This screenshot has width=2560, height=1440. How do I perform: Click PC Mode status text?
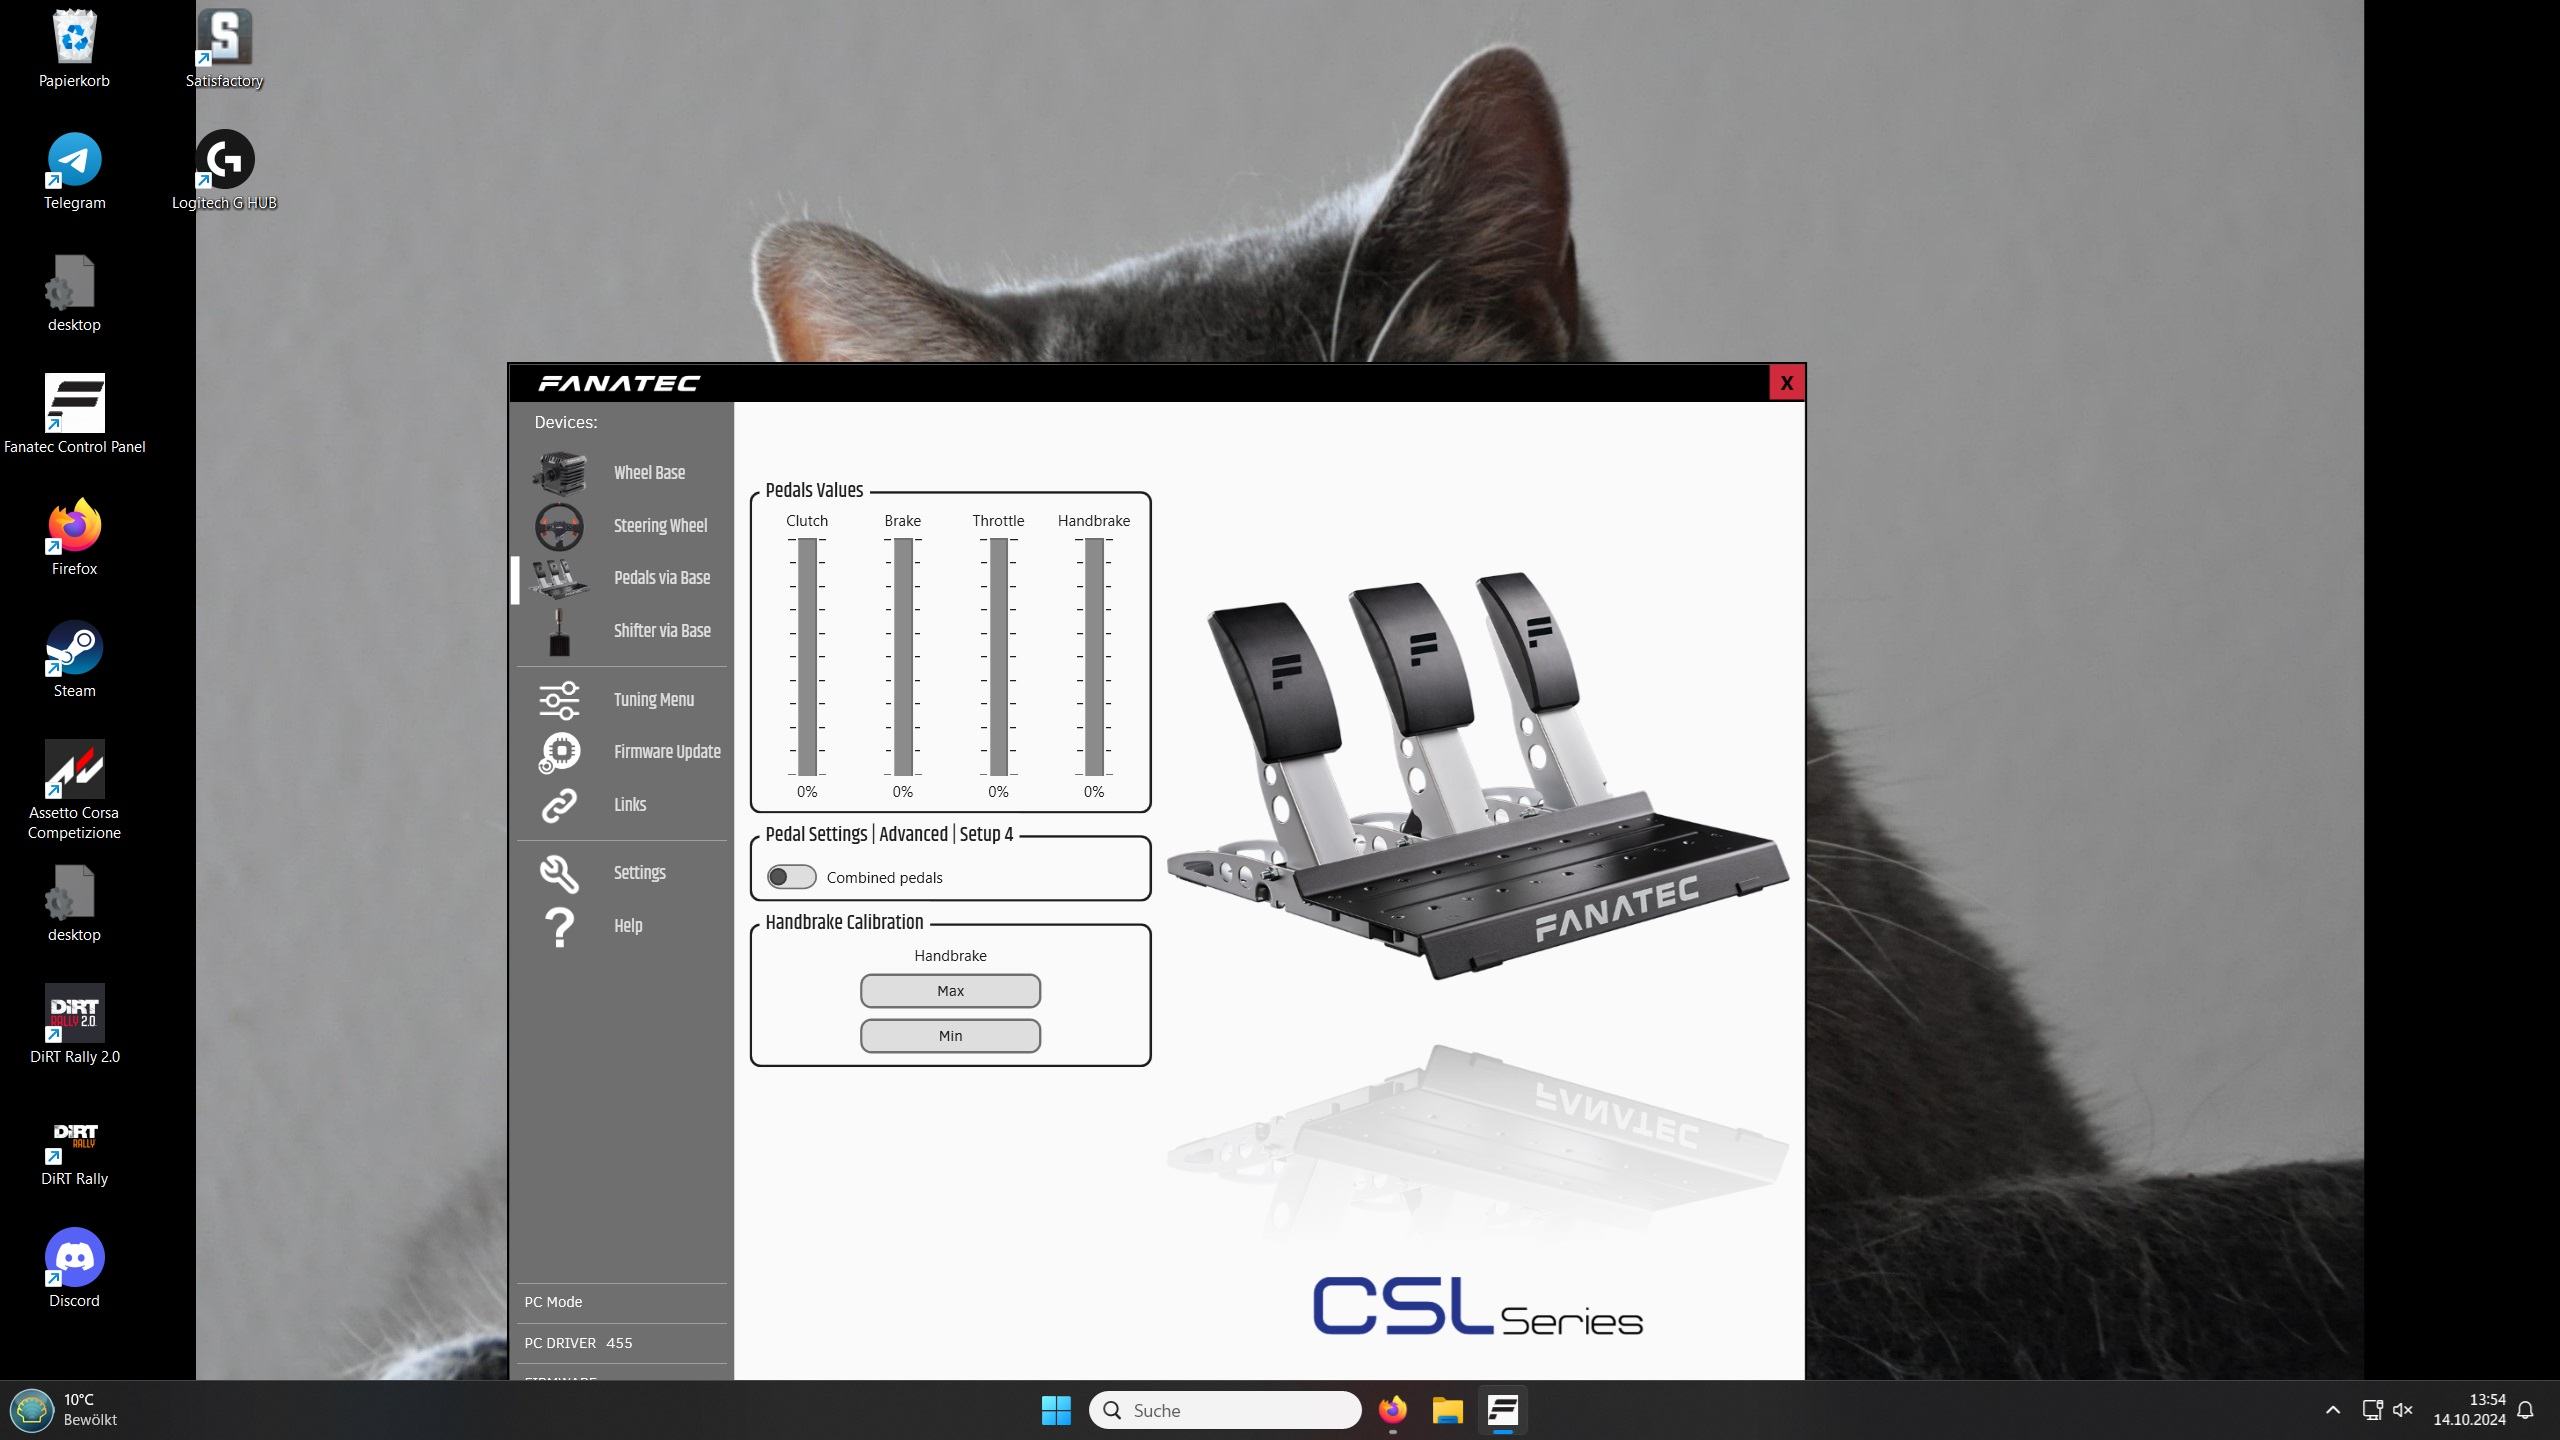point(553,1302)
